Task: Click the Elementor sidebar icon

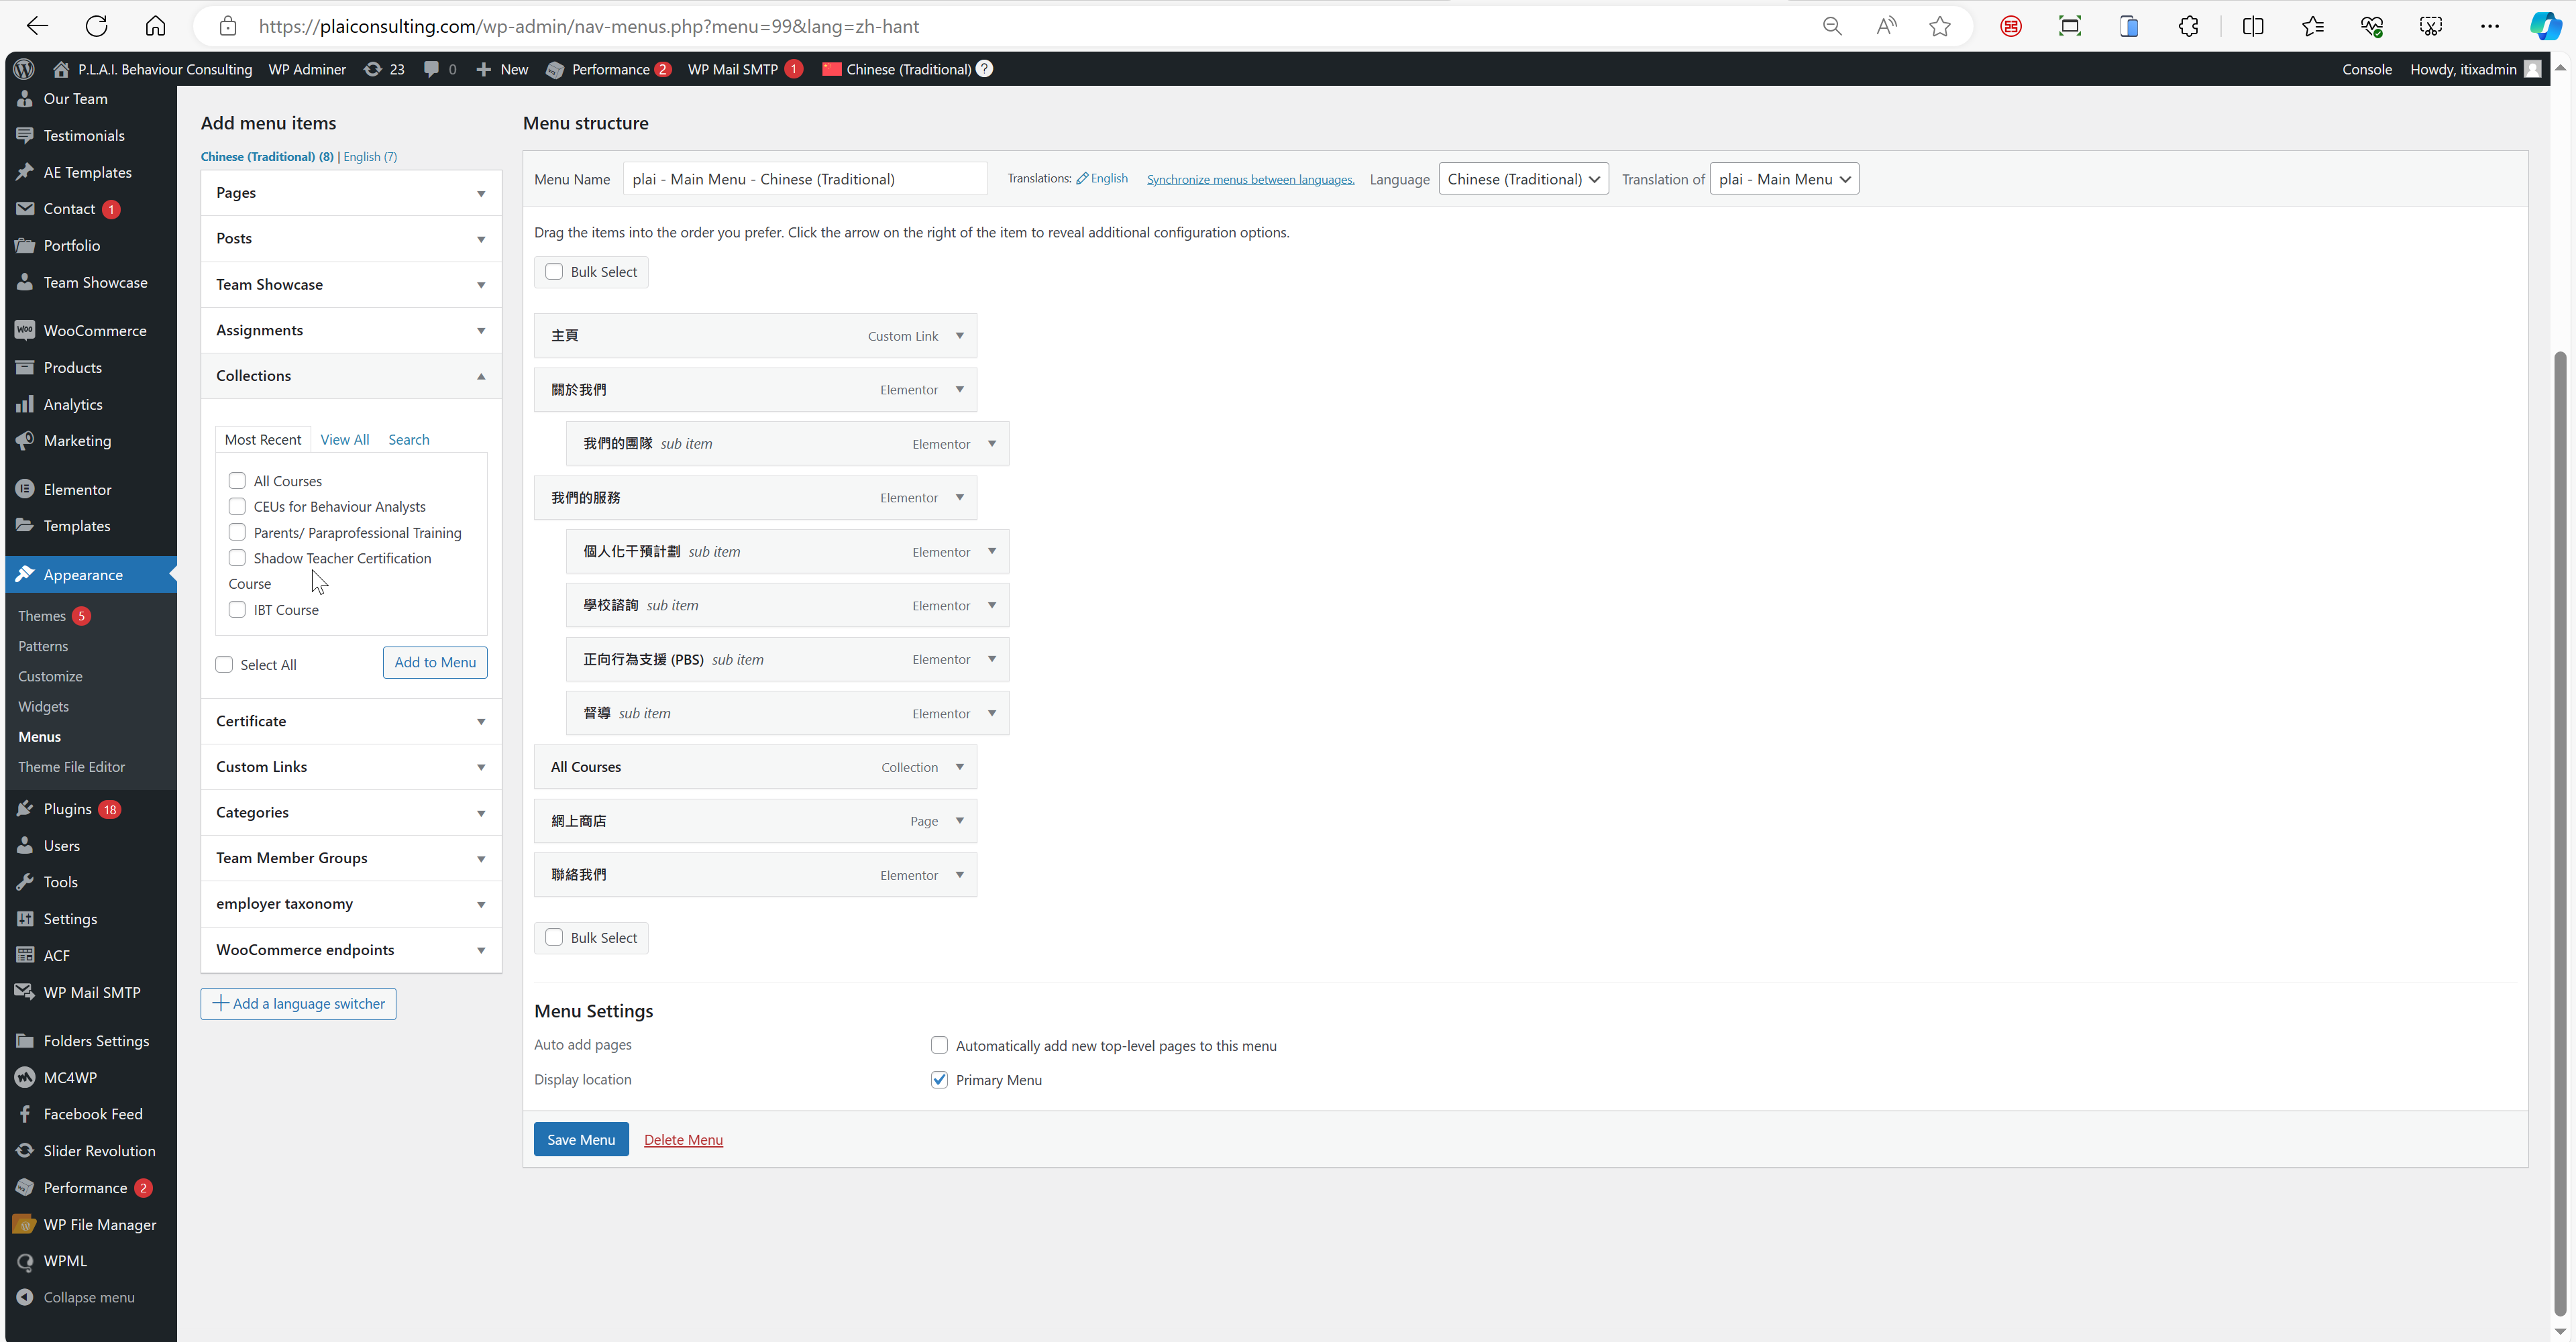Action: tap(25, 489)
